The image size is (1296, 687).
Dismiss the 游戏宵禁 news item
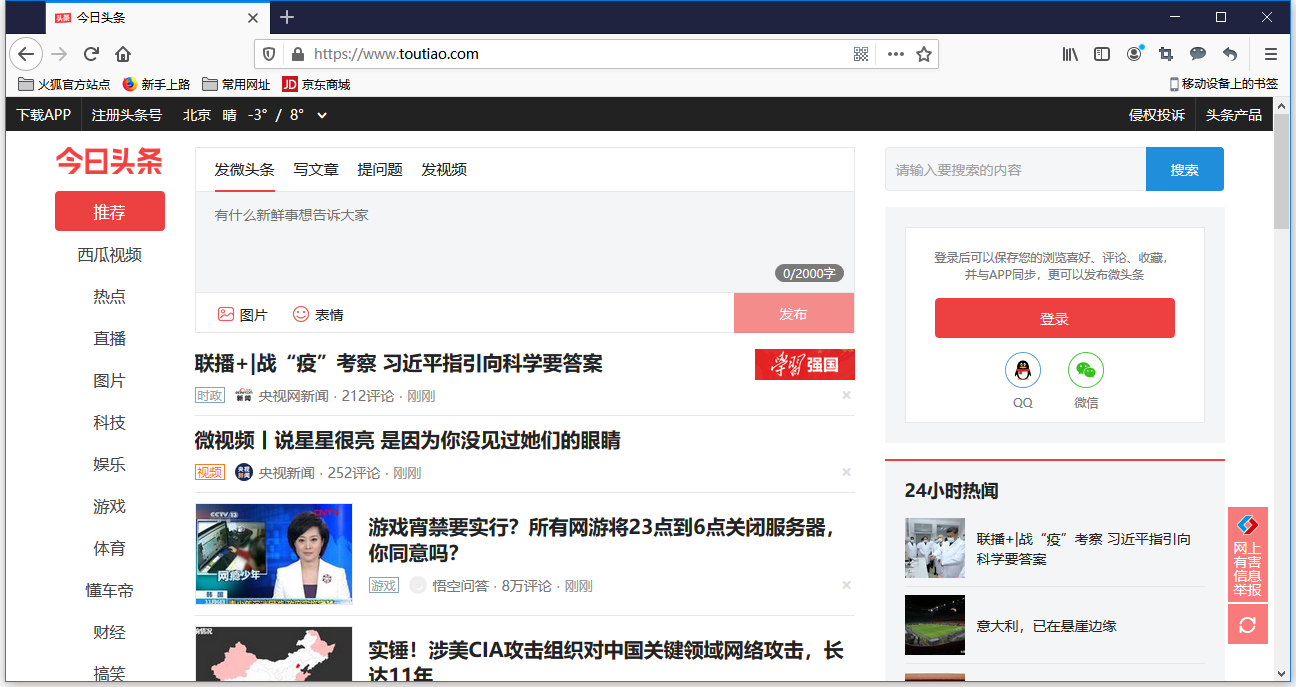coord(846,585)
